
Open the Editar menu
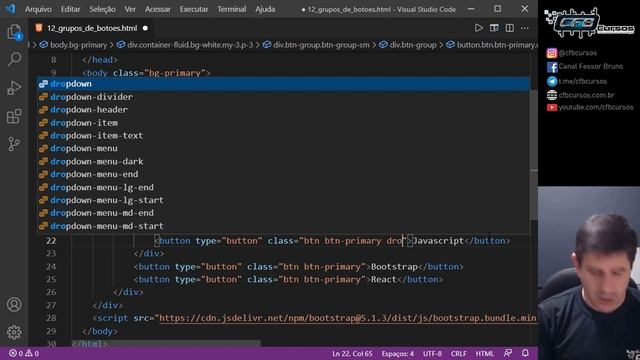point(70,9)
